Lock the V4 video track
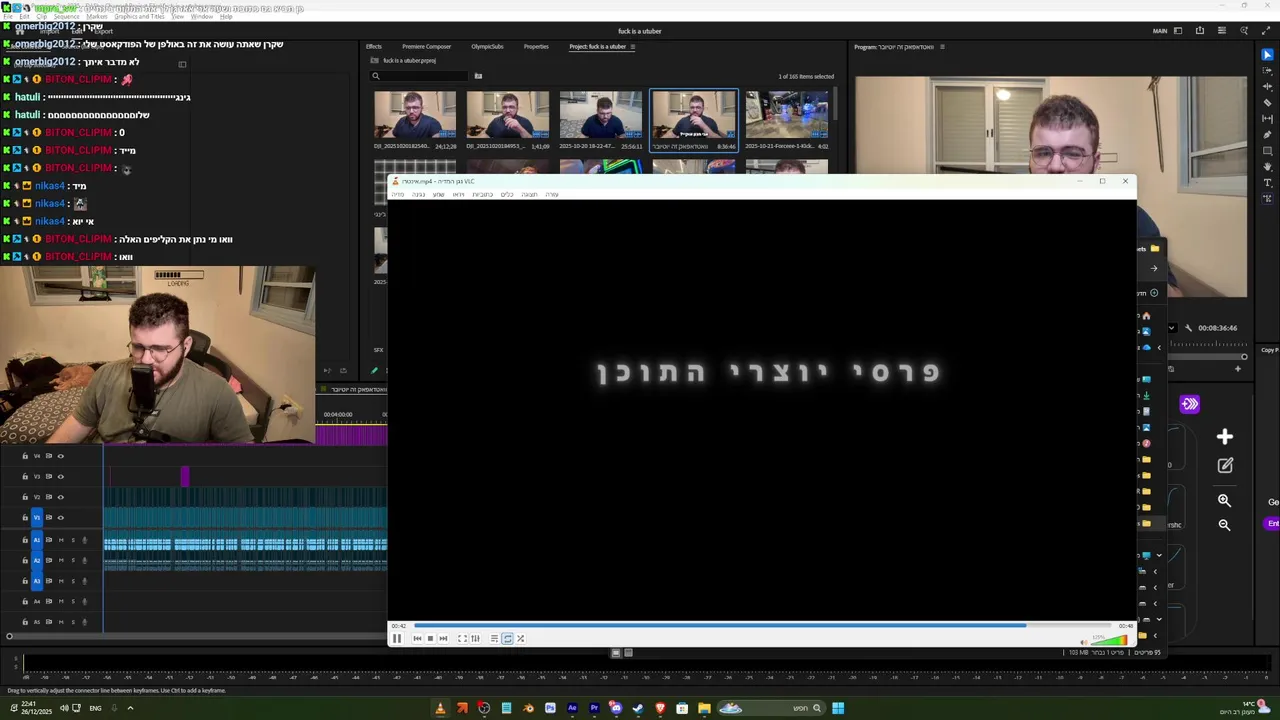This screenshot has width=1280, height=720. point(25,456)
